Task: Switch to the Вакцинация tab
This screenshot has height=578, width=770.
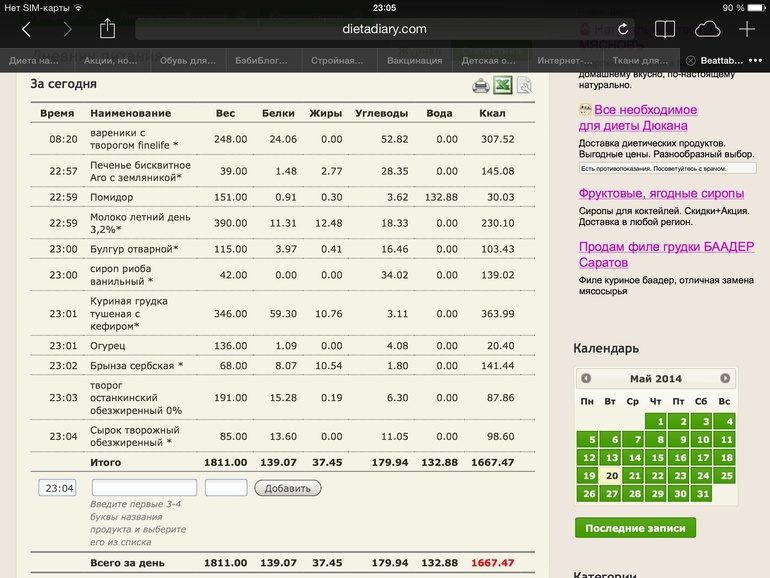Action: tap(414, 60)
